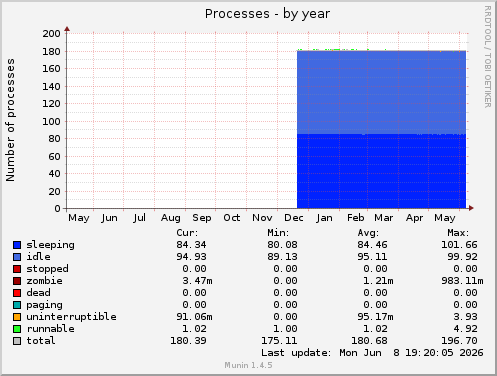Click the sleeping legend color swatch
The image size is (497, 376).
(x=17, y=245)
